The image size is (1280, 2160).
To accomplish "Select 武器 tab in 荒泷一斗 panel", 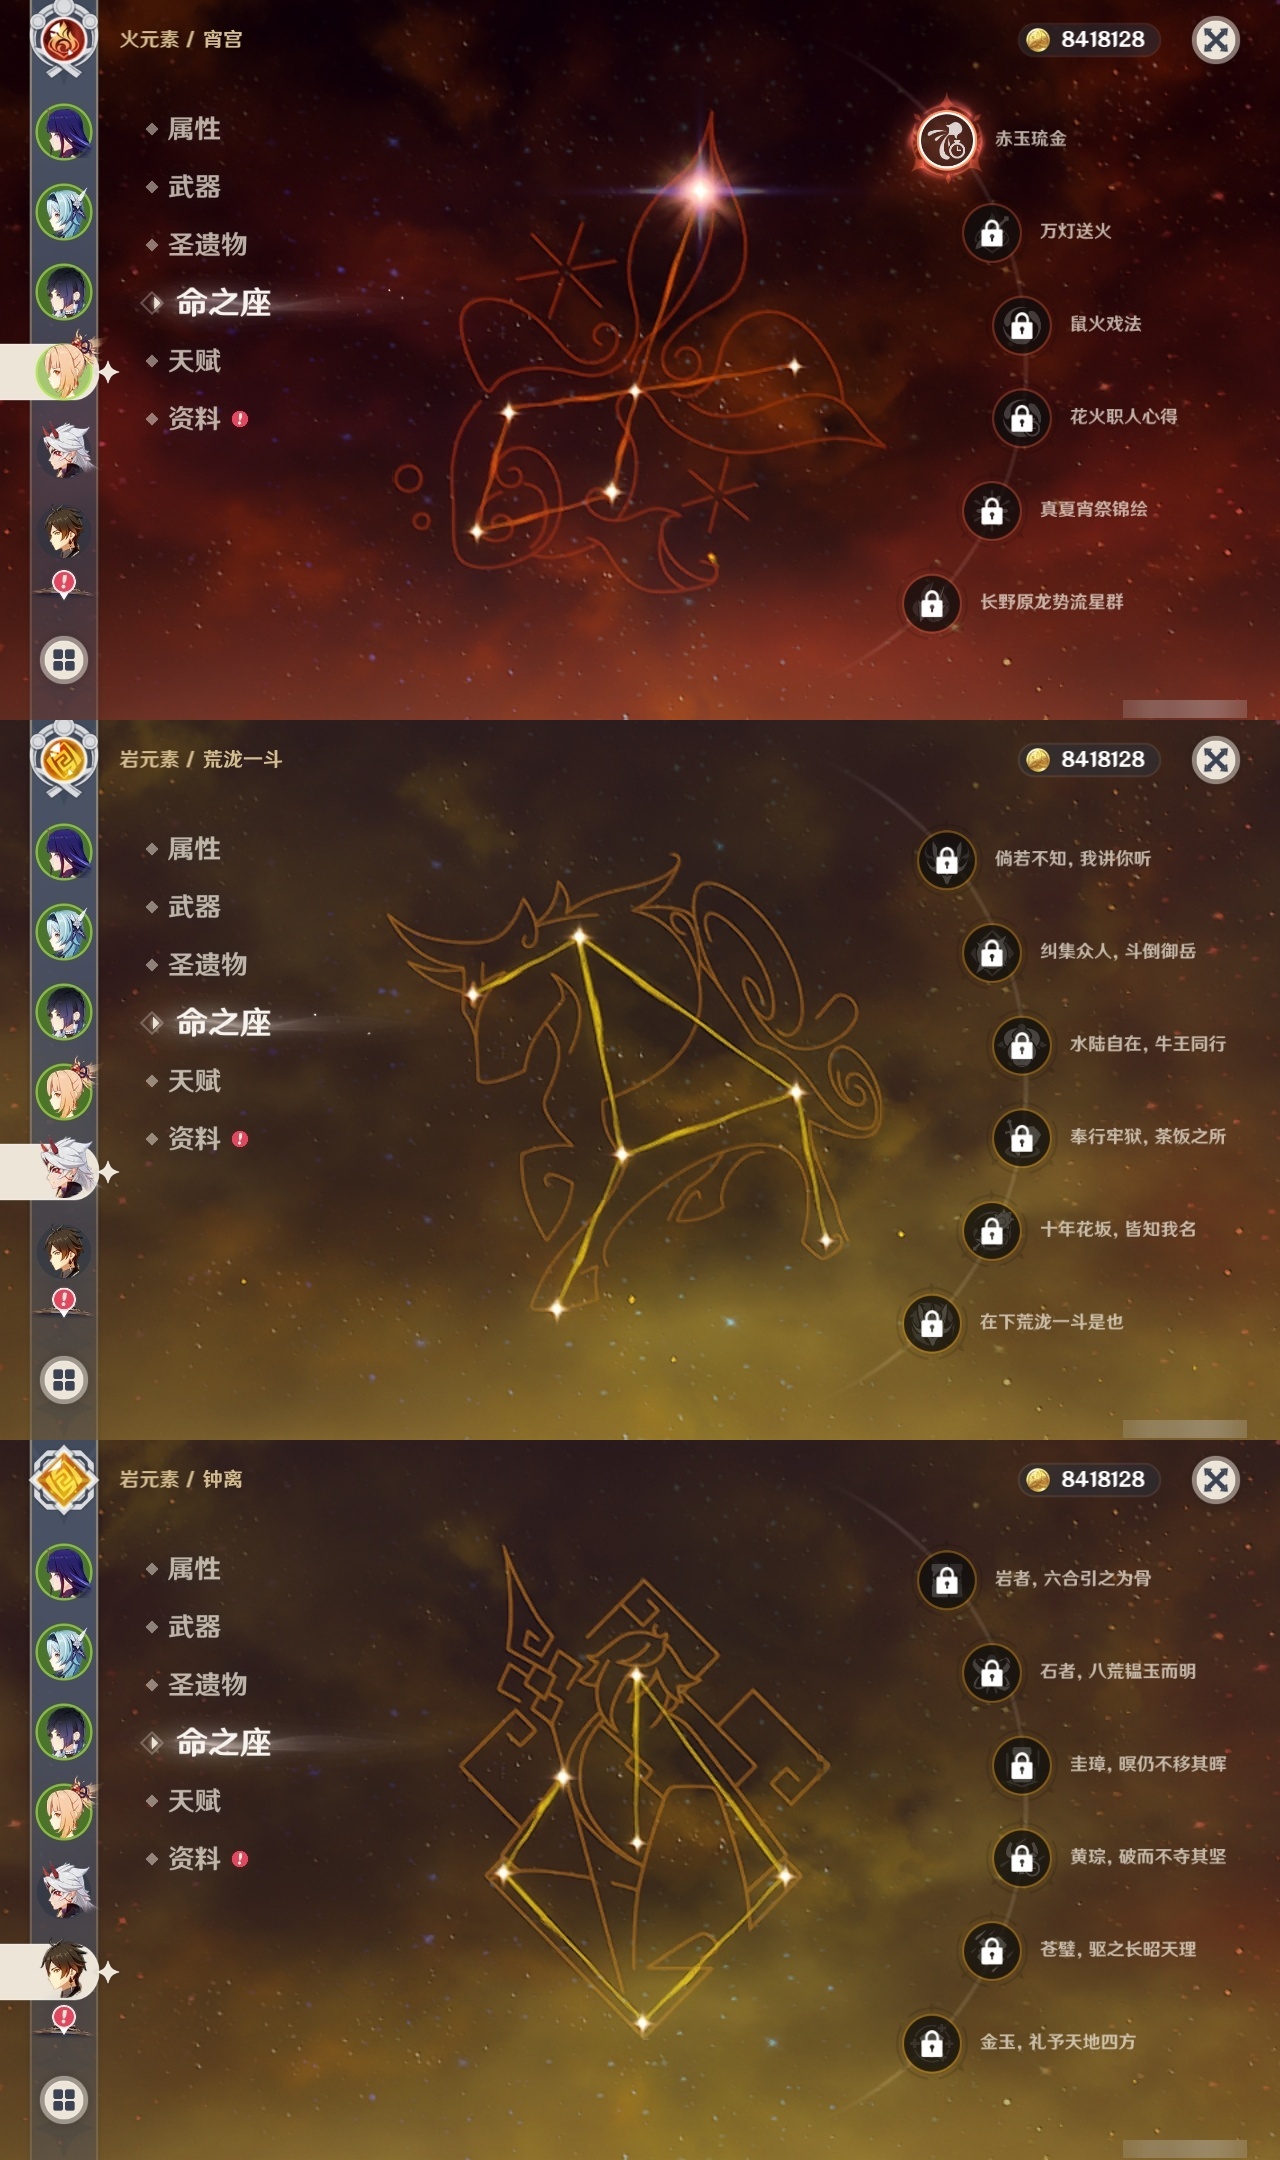I will [194, 907].
